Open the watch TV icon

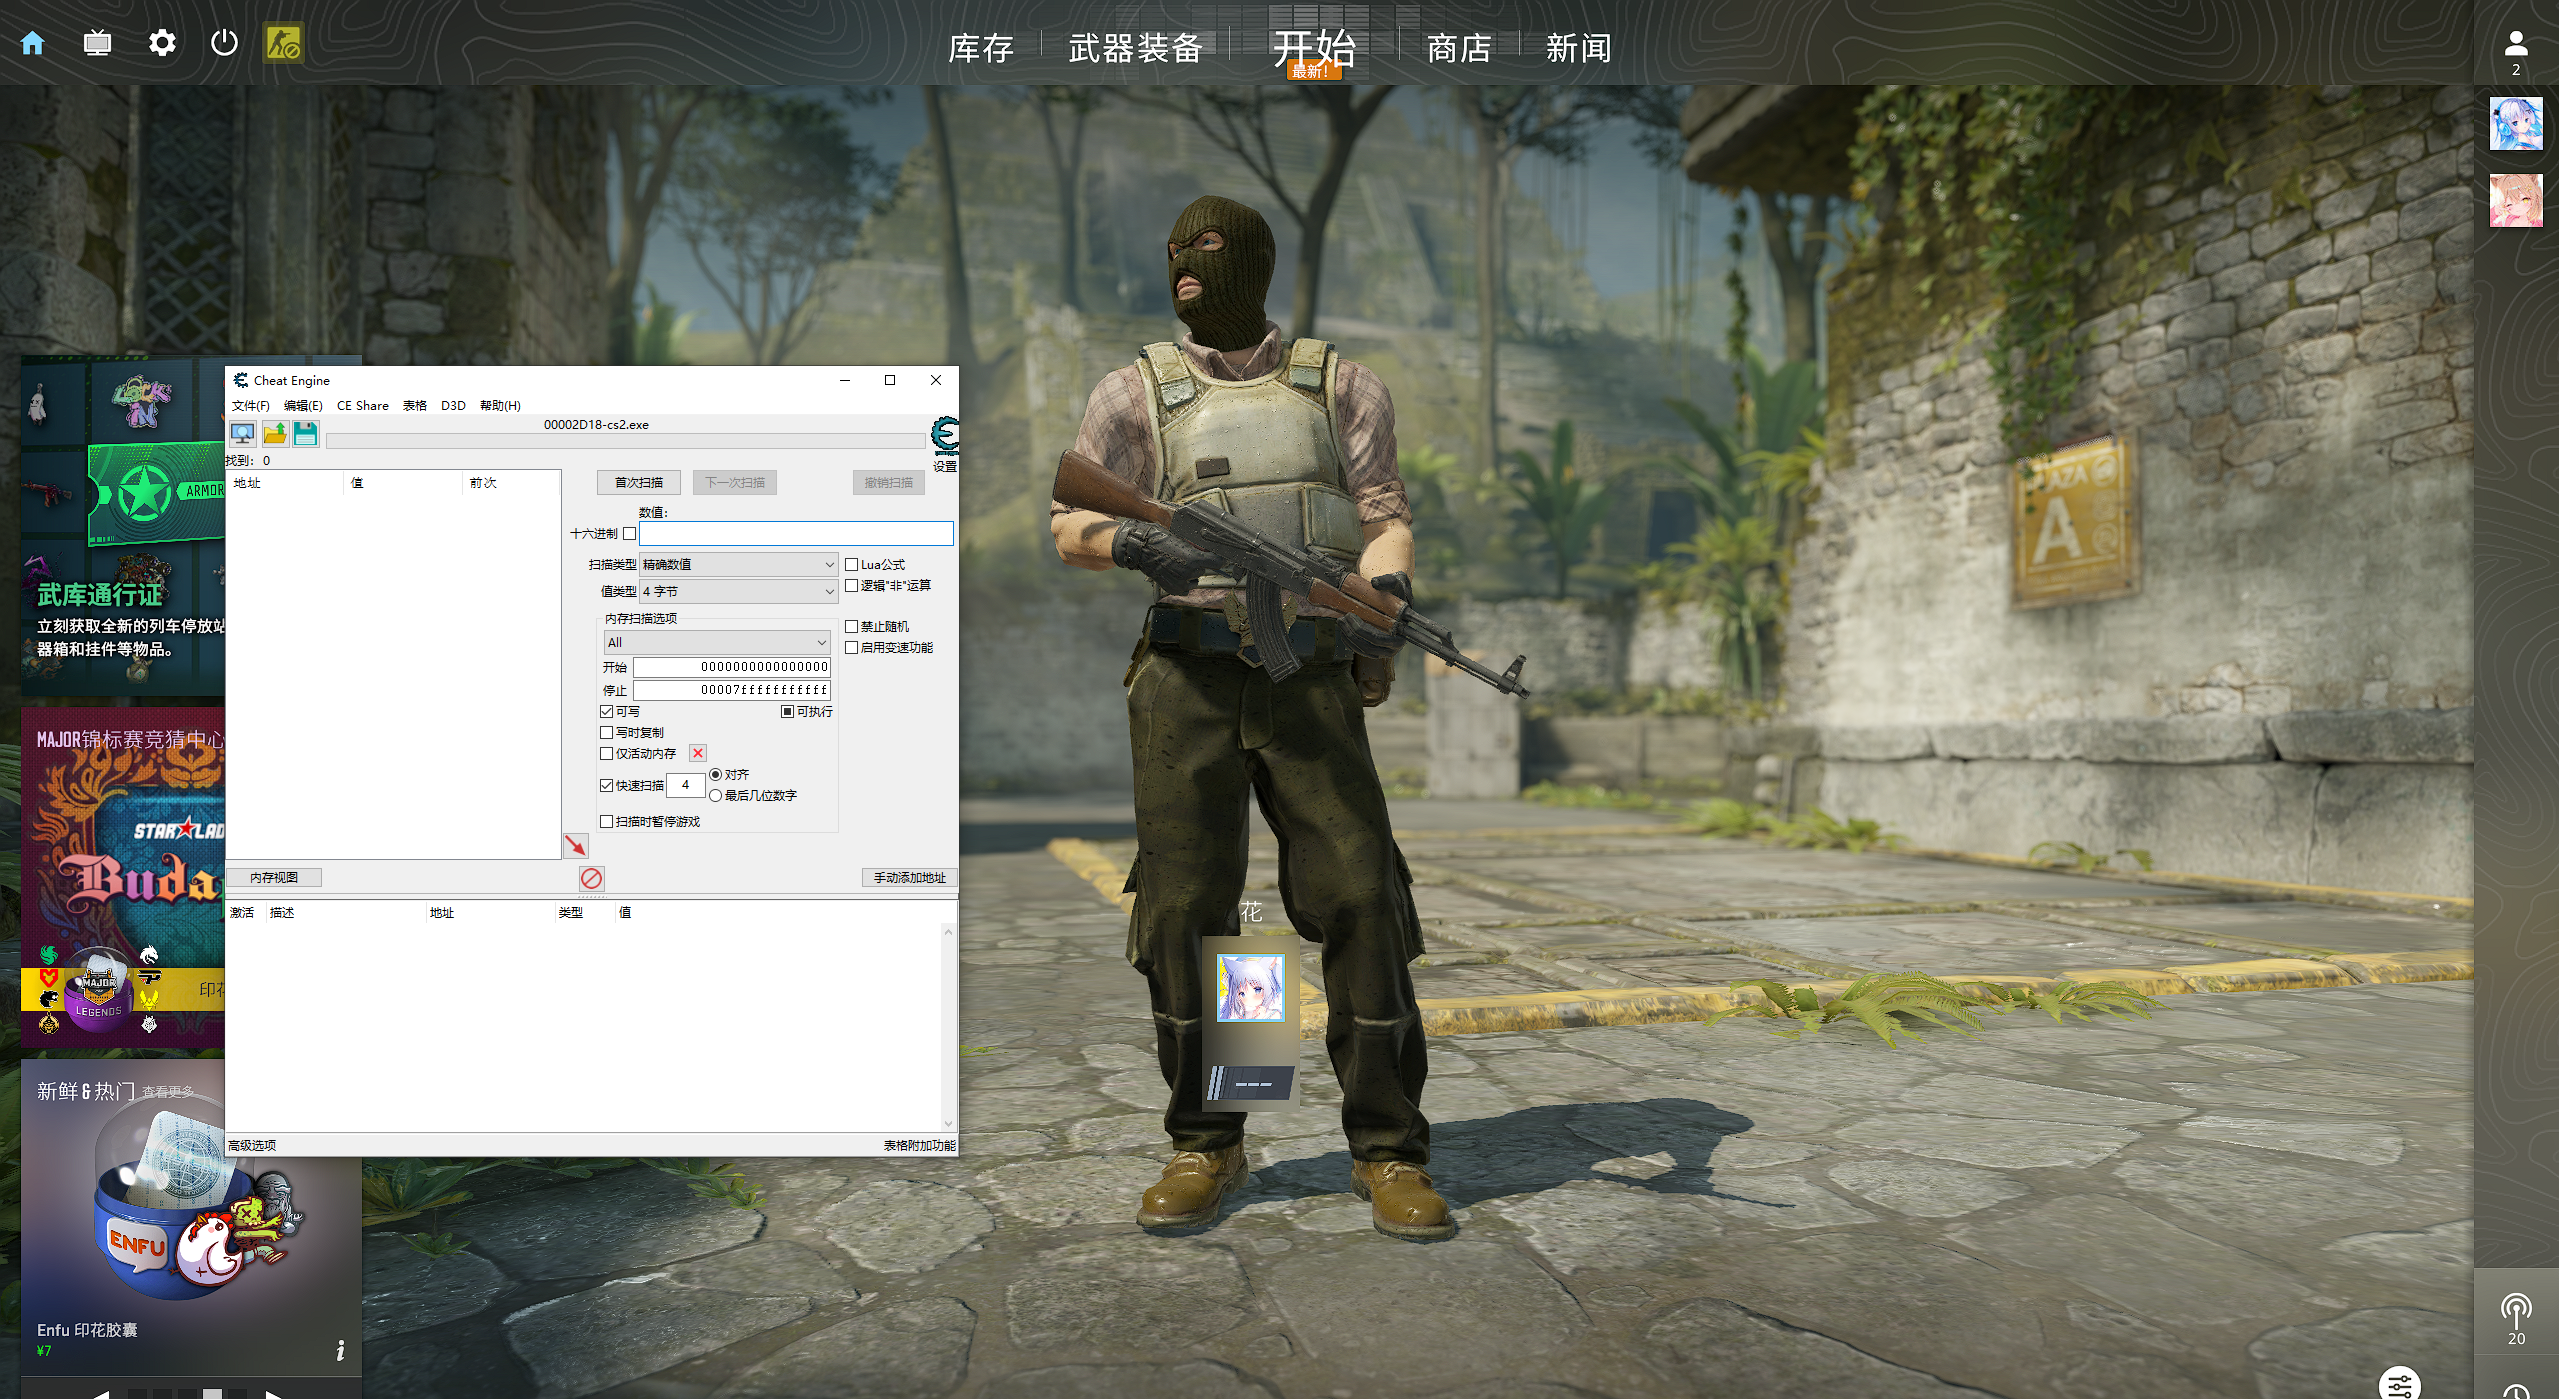point(97,43)
